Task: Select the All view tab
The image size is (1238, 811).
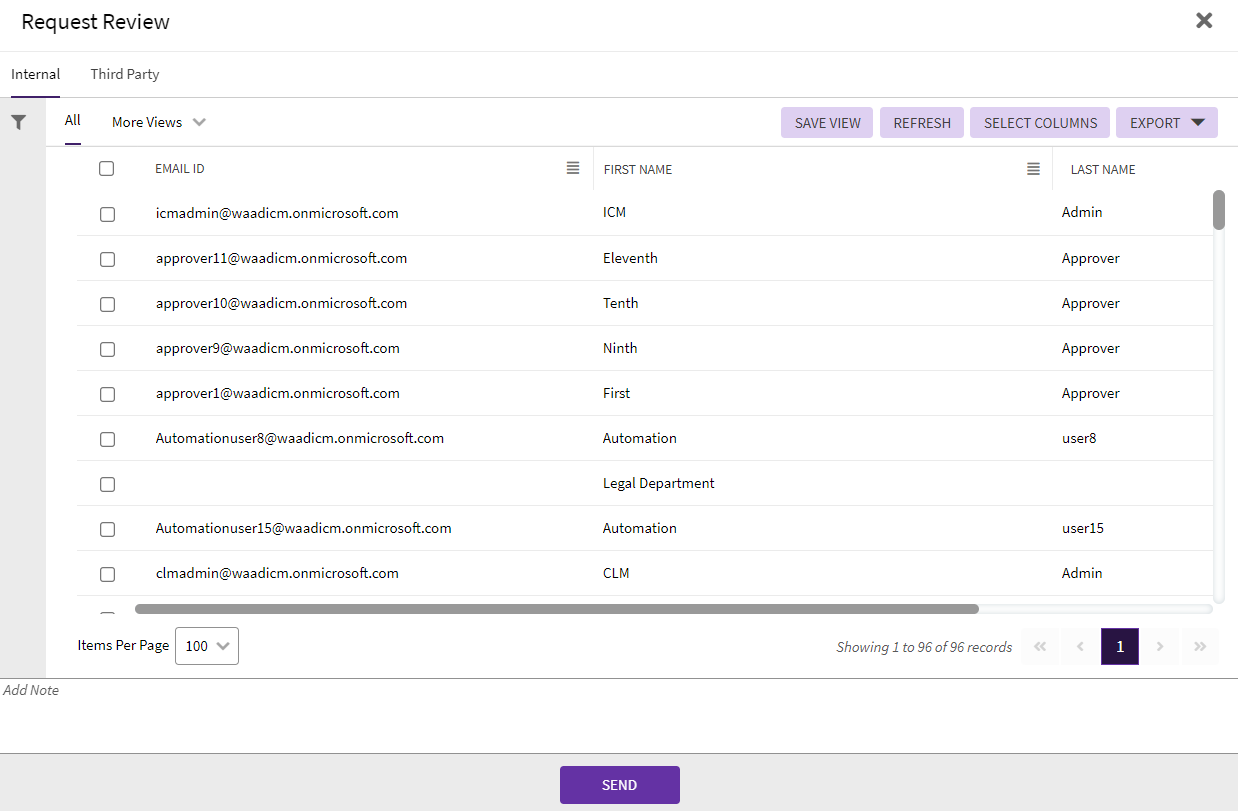Action: [x=73, y=121]
